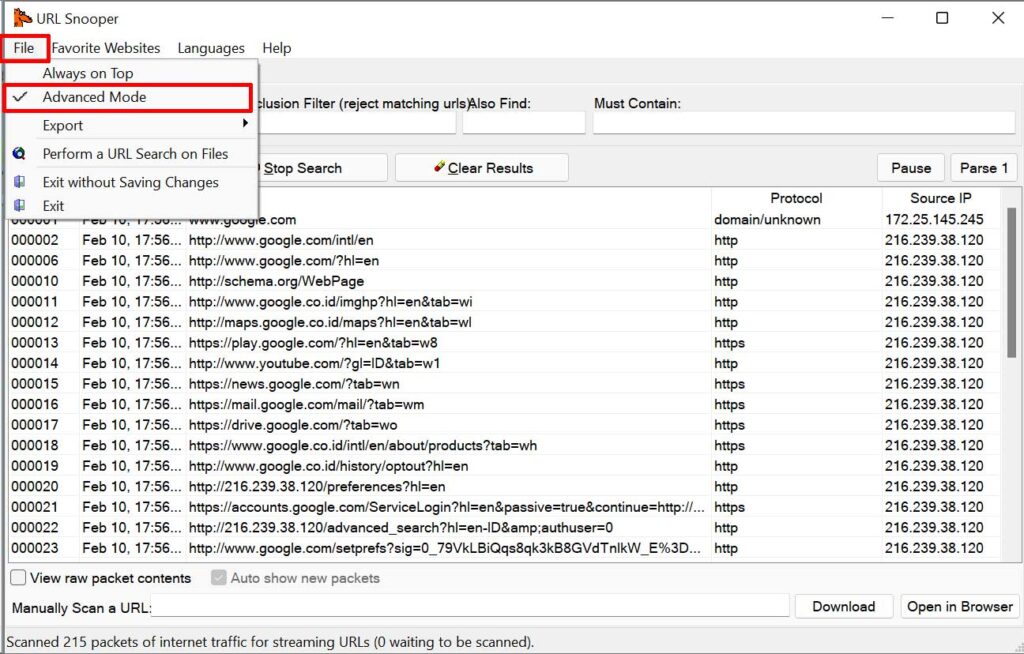This screenshot has height=654, width=1024.
Task: Select row http://www.google.com/?hl=en
Action: point(504,261)
